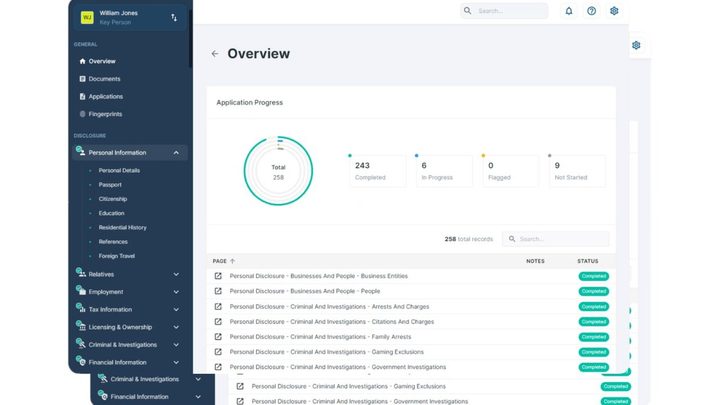
Task: Open Citations And Charges row link icon
Action: click(x=218, y=321)
